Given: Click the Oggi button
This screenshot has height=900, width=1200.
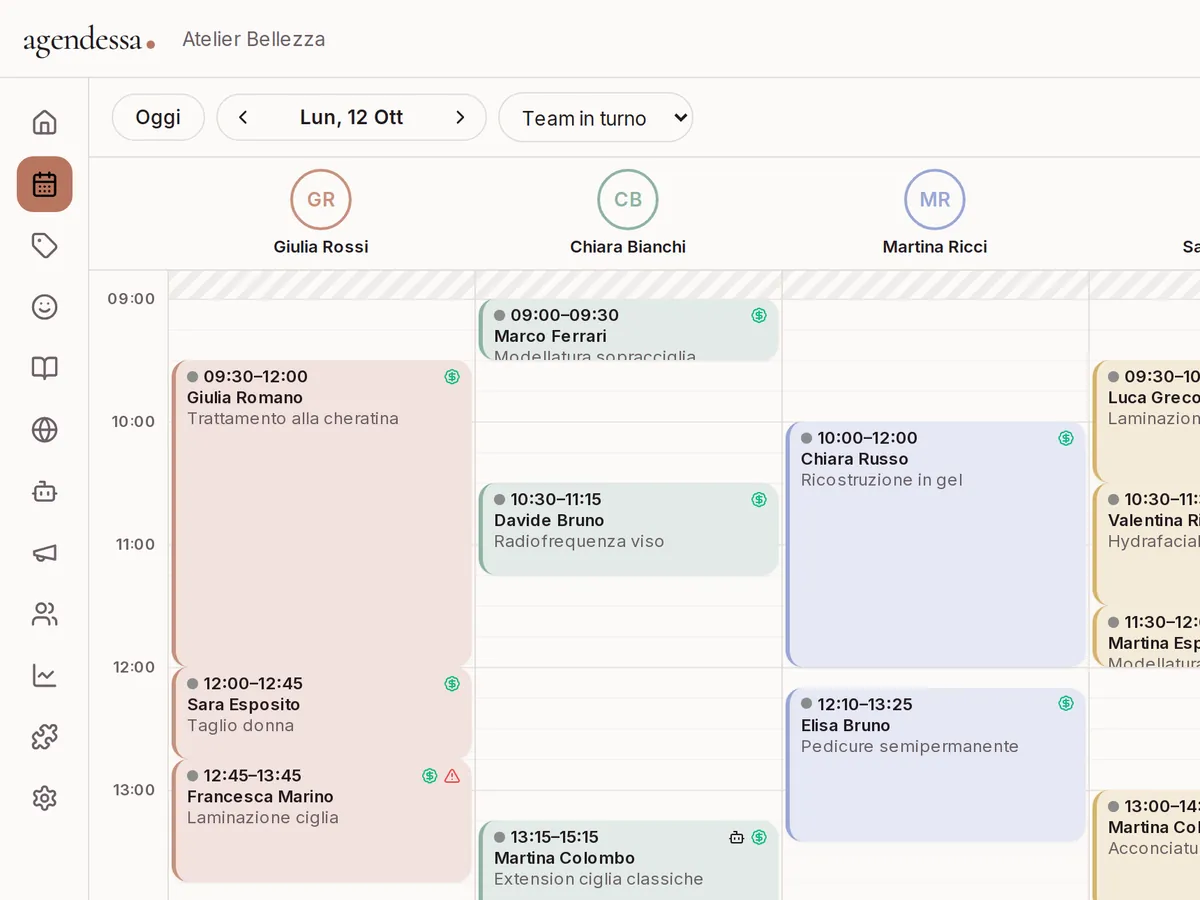Looking at the screenshot, I should [x=158, y=118].
